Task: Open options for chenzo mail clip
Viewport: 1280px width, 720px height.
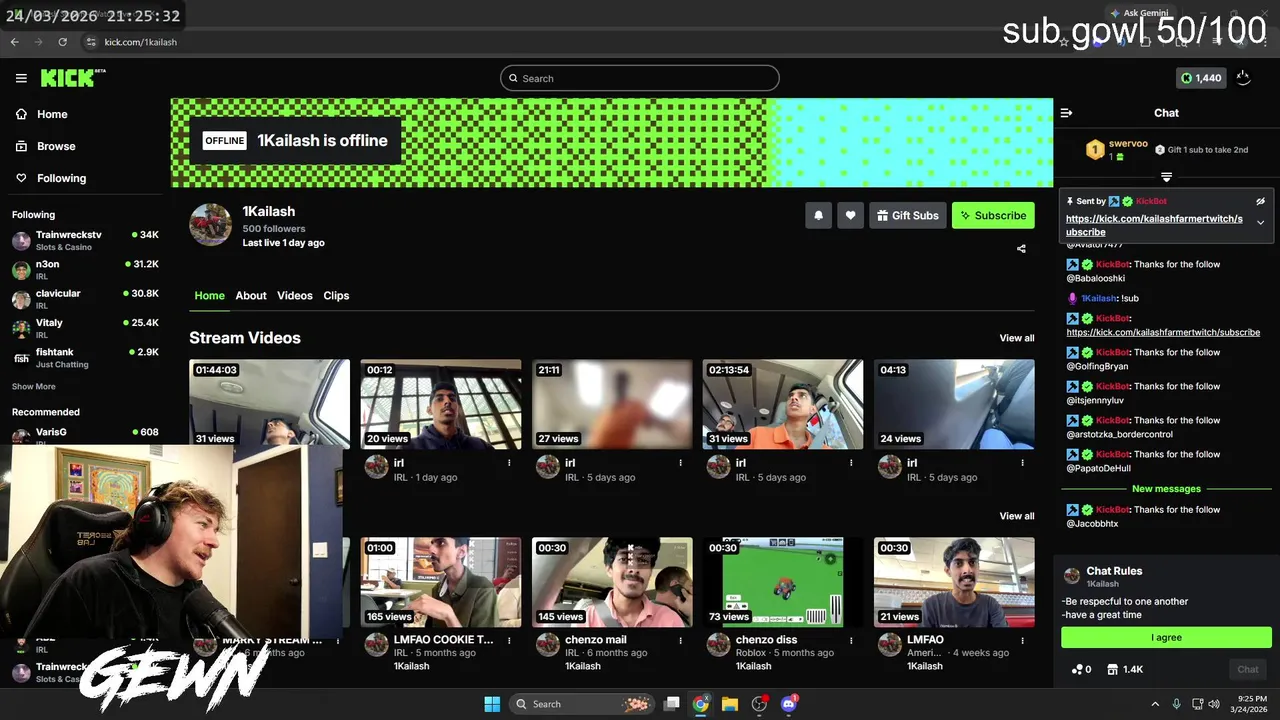Action: click(680, 640)
